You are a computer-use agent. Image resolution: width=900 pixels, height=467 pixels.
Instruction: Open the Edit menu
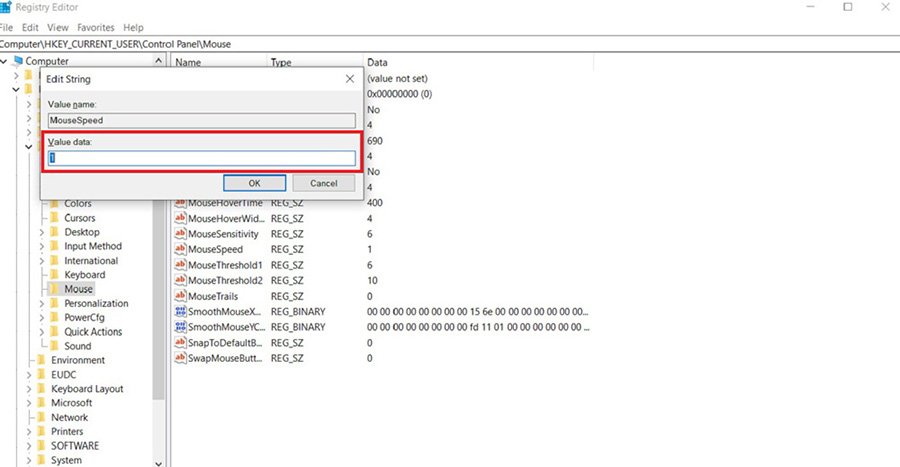tap(30, 27)
